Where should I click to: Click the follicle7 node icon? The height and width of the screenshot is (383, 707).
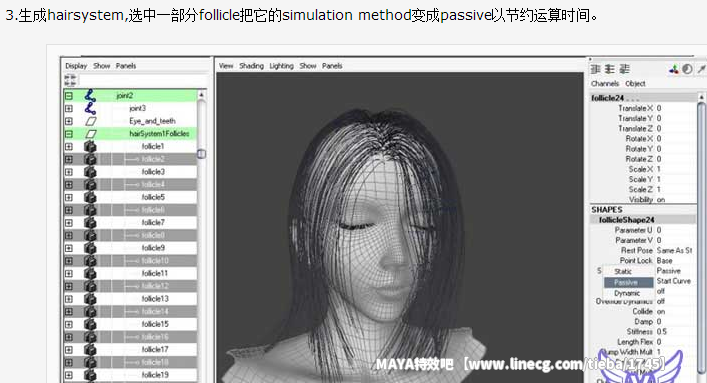[90, 222]
